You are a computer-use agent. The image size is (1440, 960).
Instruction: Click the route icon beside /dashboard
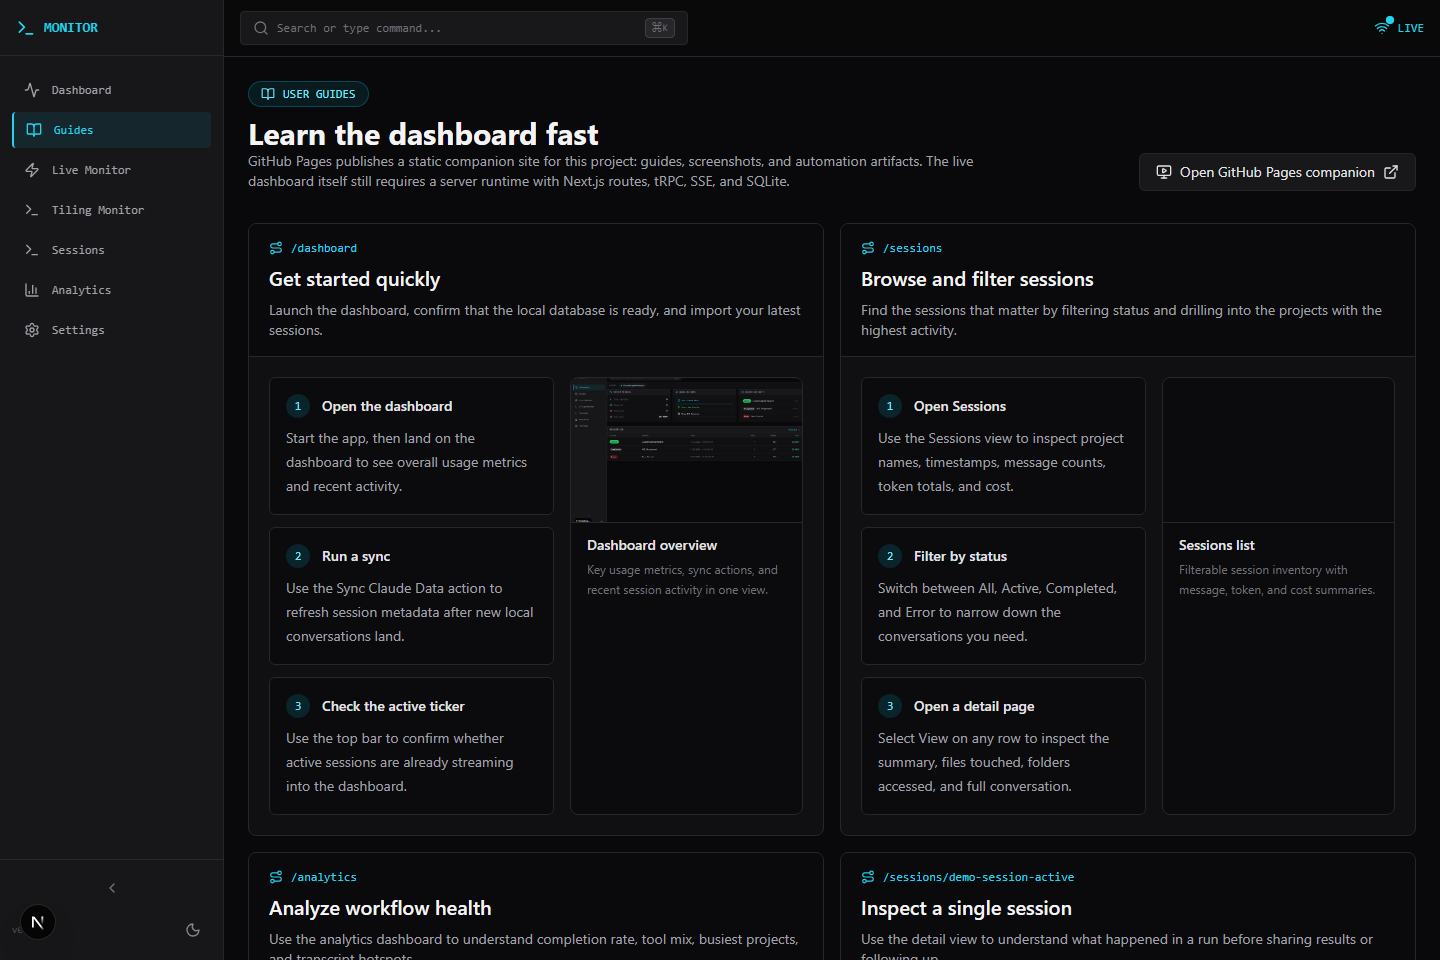coord(276,248)
